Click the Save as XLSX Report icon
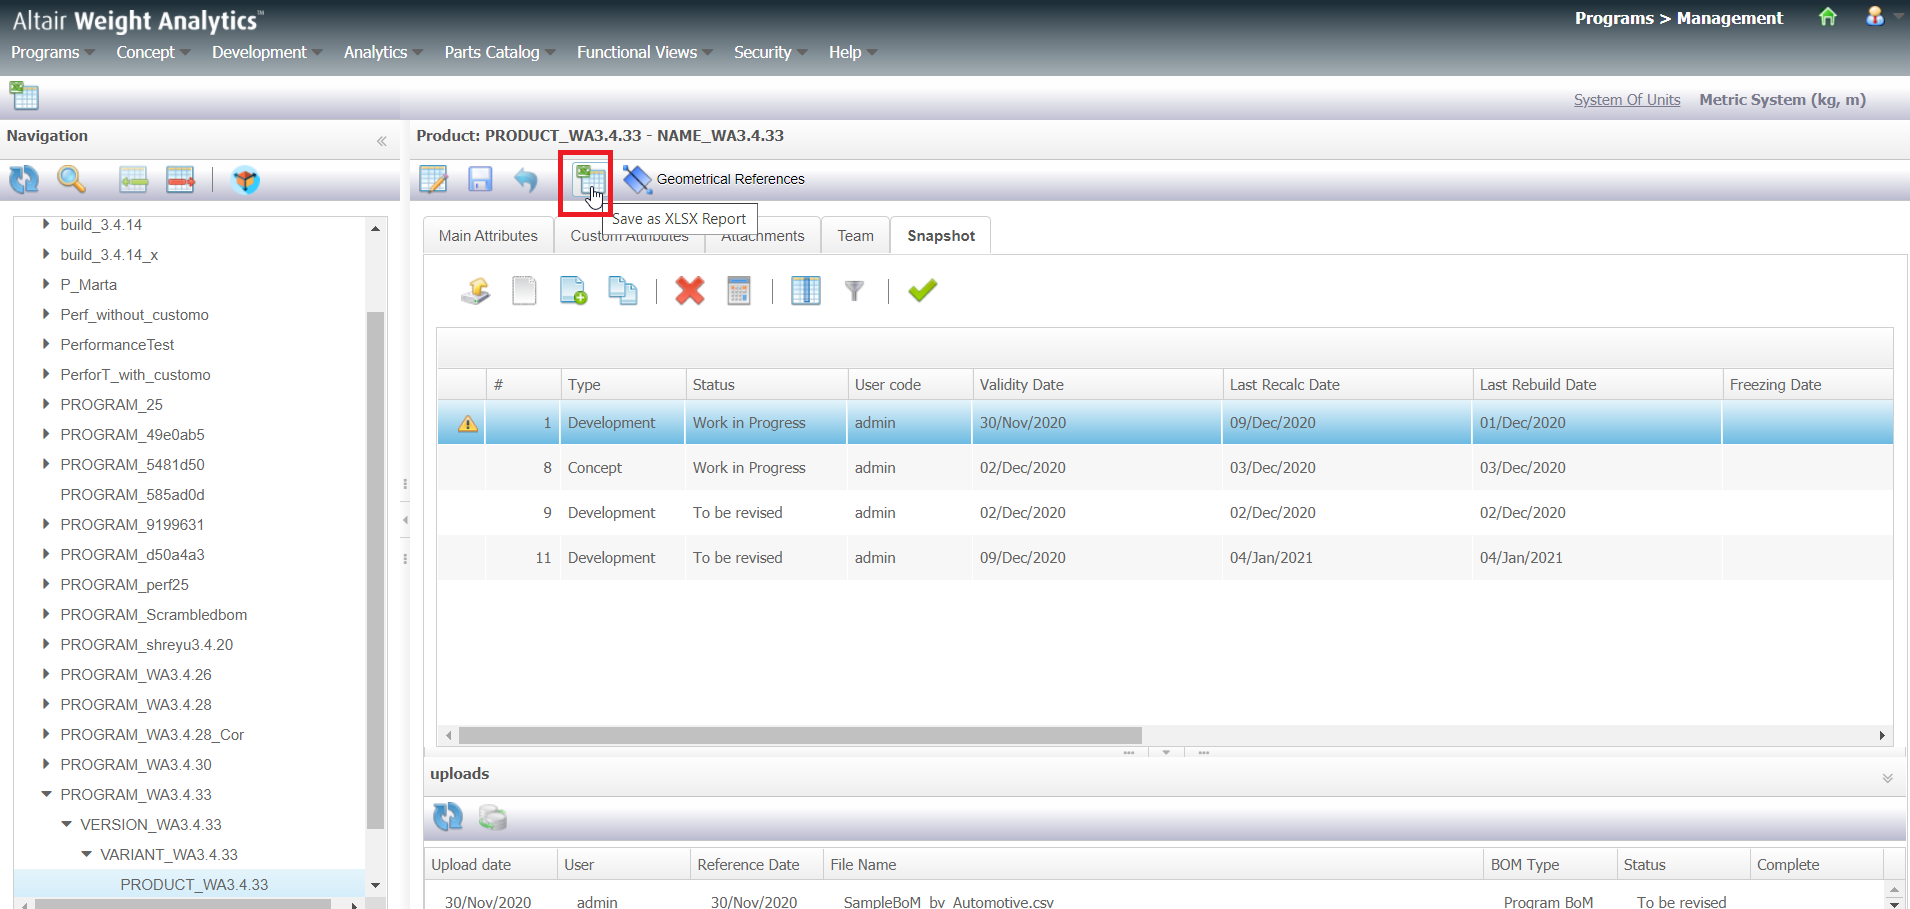Viewport: 1910px width, 909px height. pyautogui.click(x=588, y=180)
